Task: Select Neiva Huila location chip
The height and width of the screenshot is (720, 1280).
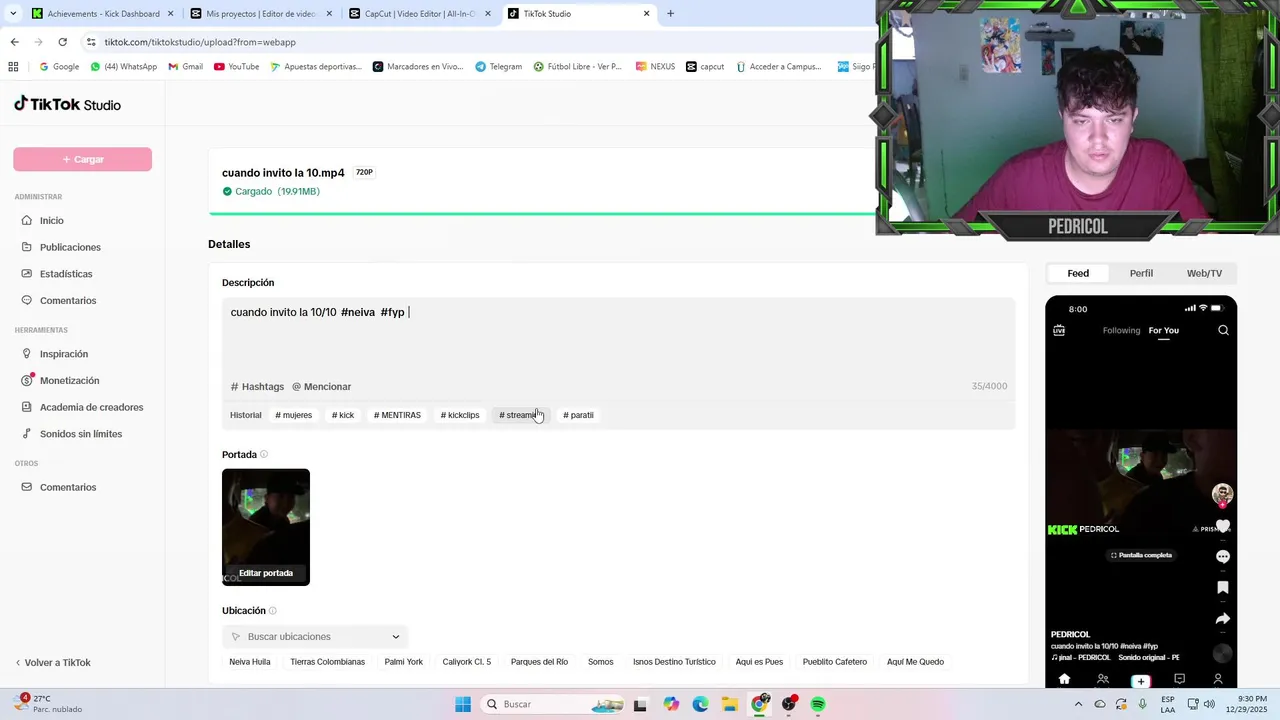Action: coord(250,662)
